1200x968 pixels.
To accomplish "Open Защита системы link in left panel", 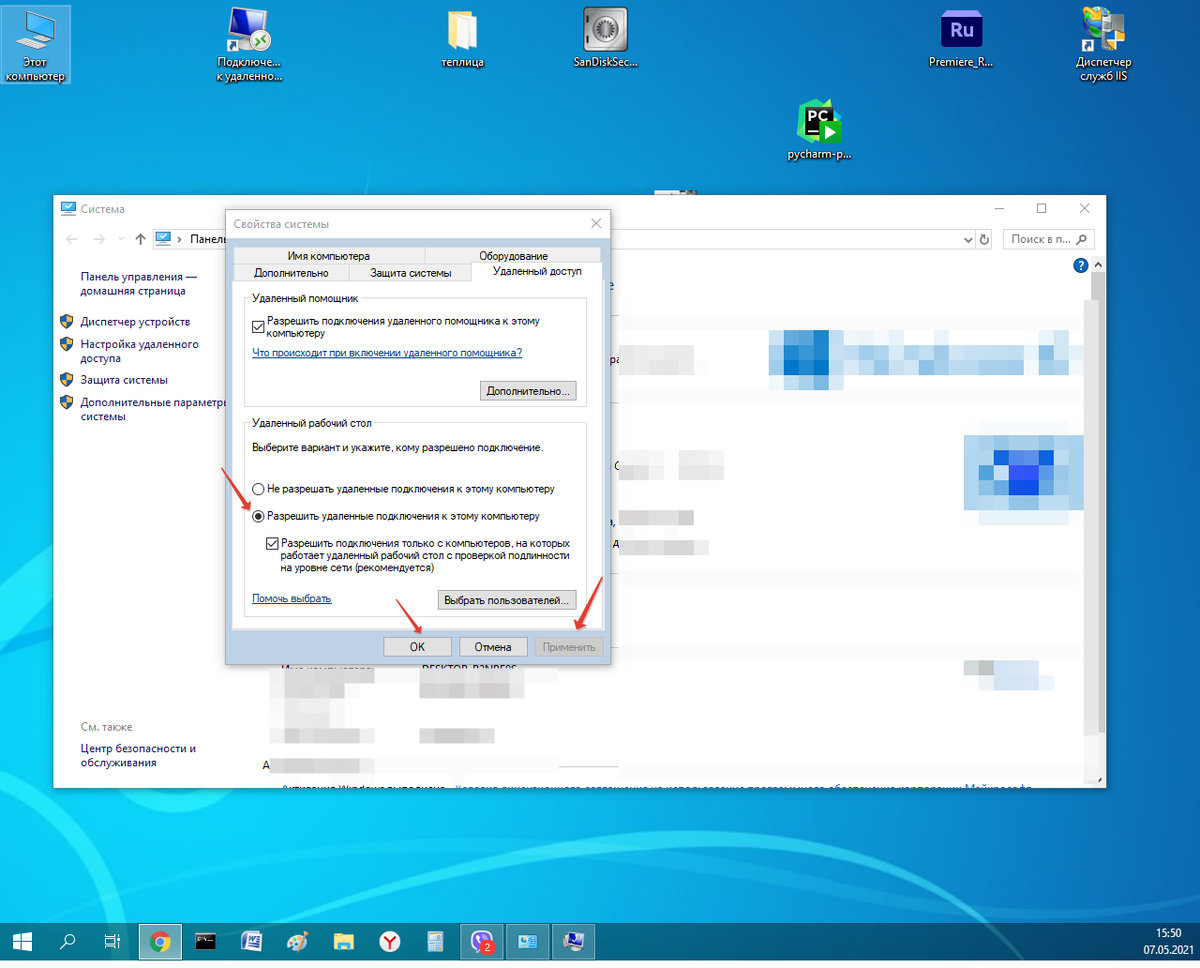I will click(124, 380).
